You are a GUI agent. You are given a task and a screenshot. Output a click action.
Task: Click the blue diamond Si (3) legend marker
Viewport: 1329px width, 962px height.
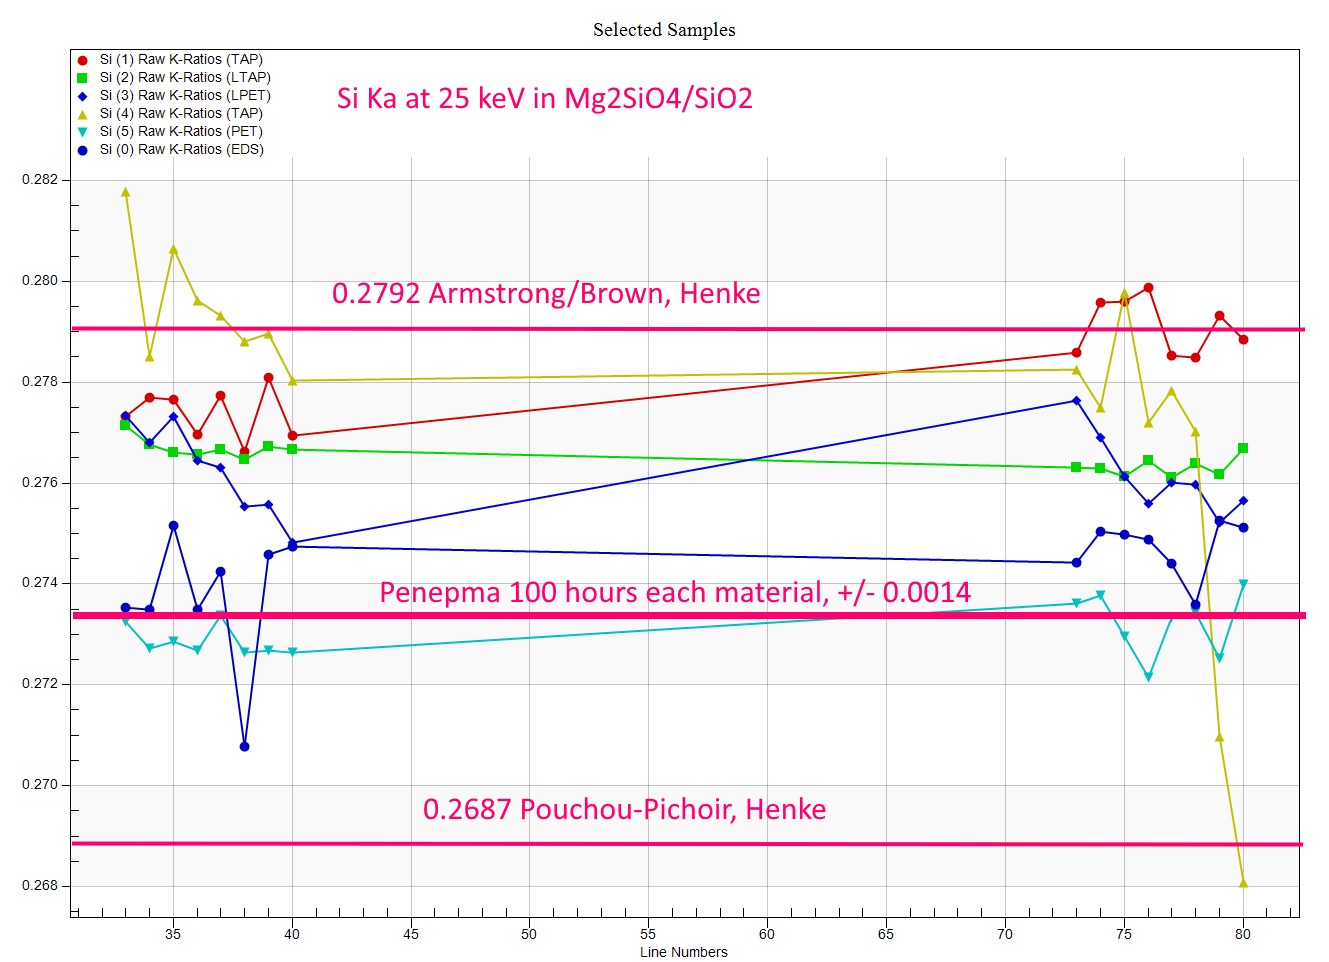(82, 96)
